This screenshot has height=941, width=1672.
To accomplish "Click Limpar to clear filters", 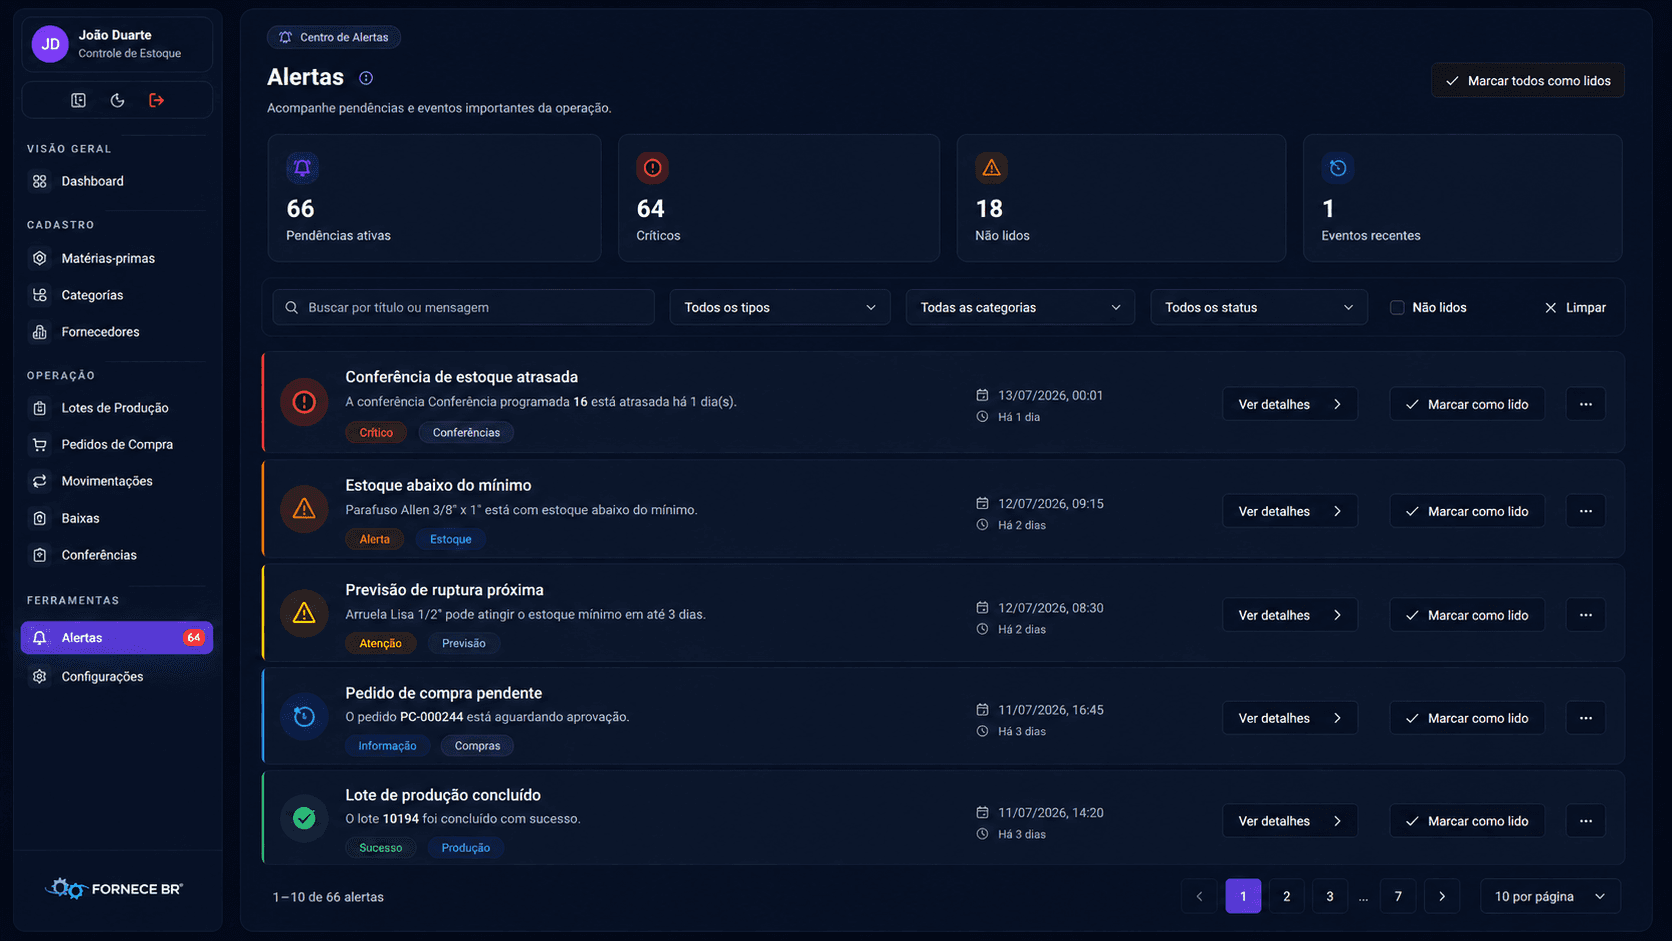I will coord(1575,308).
